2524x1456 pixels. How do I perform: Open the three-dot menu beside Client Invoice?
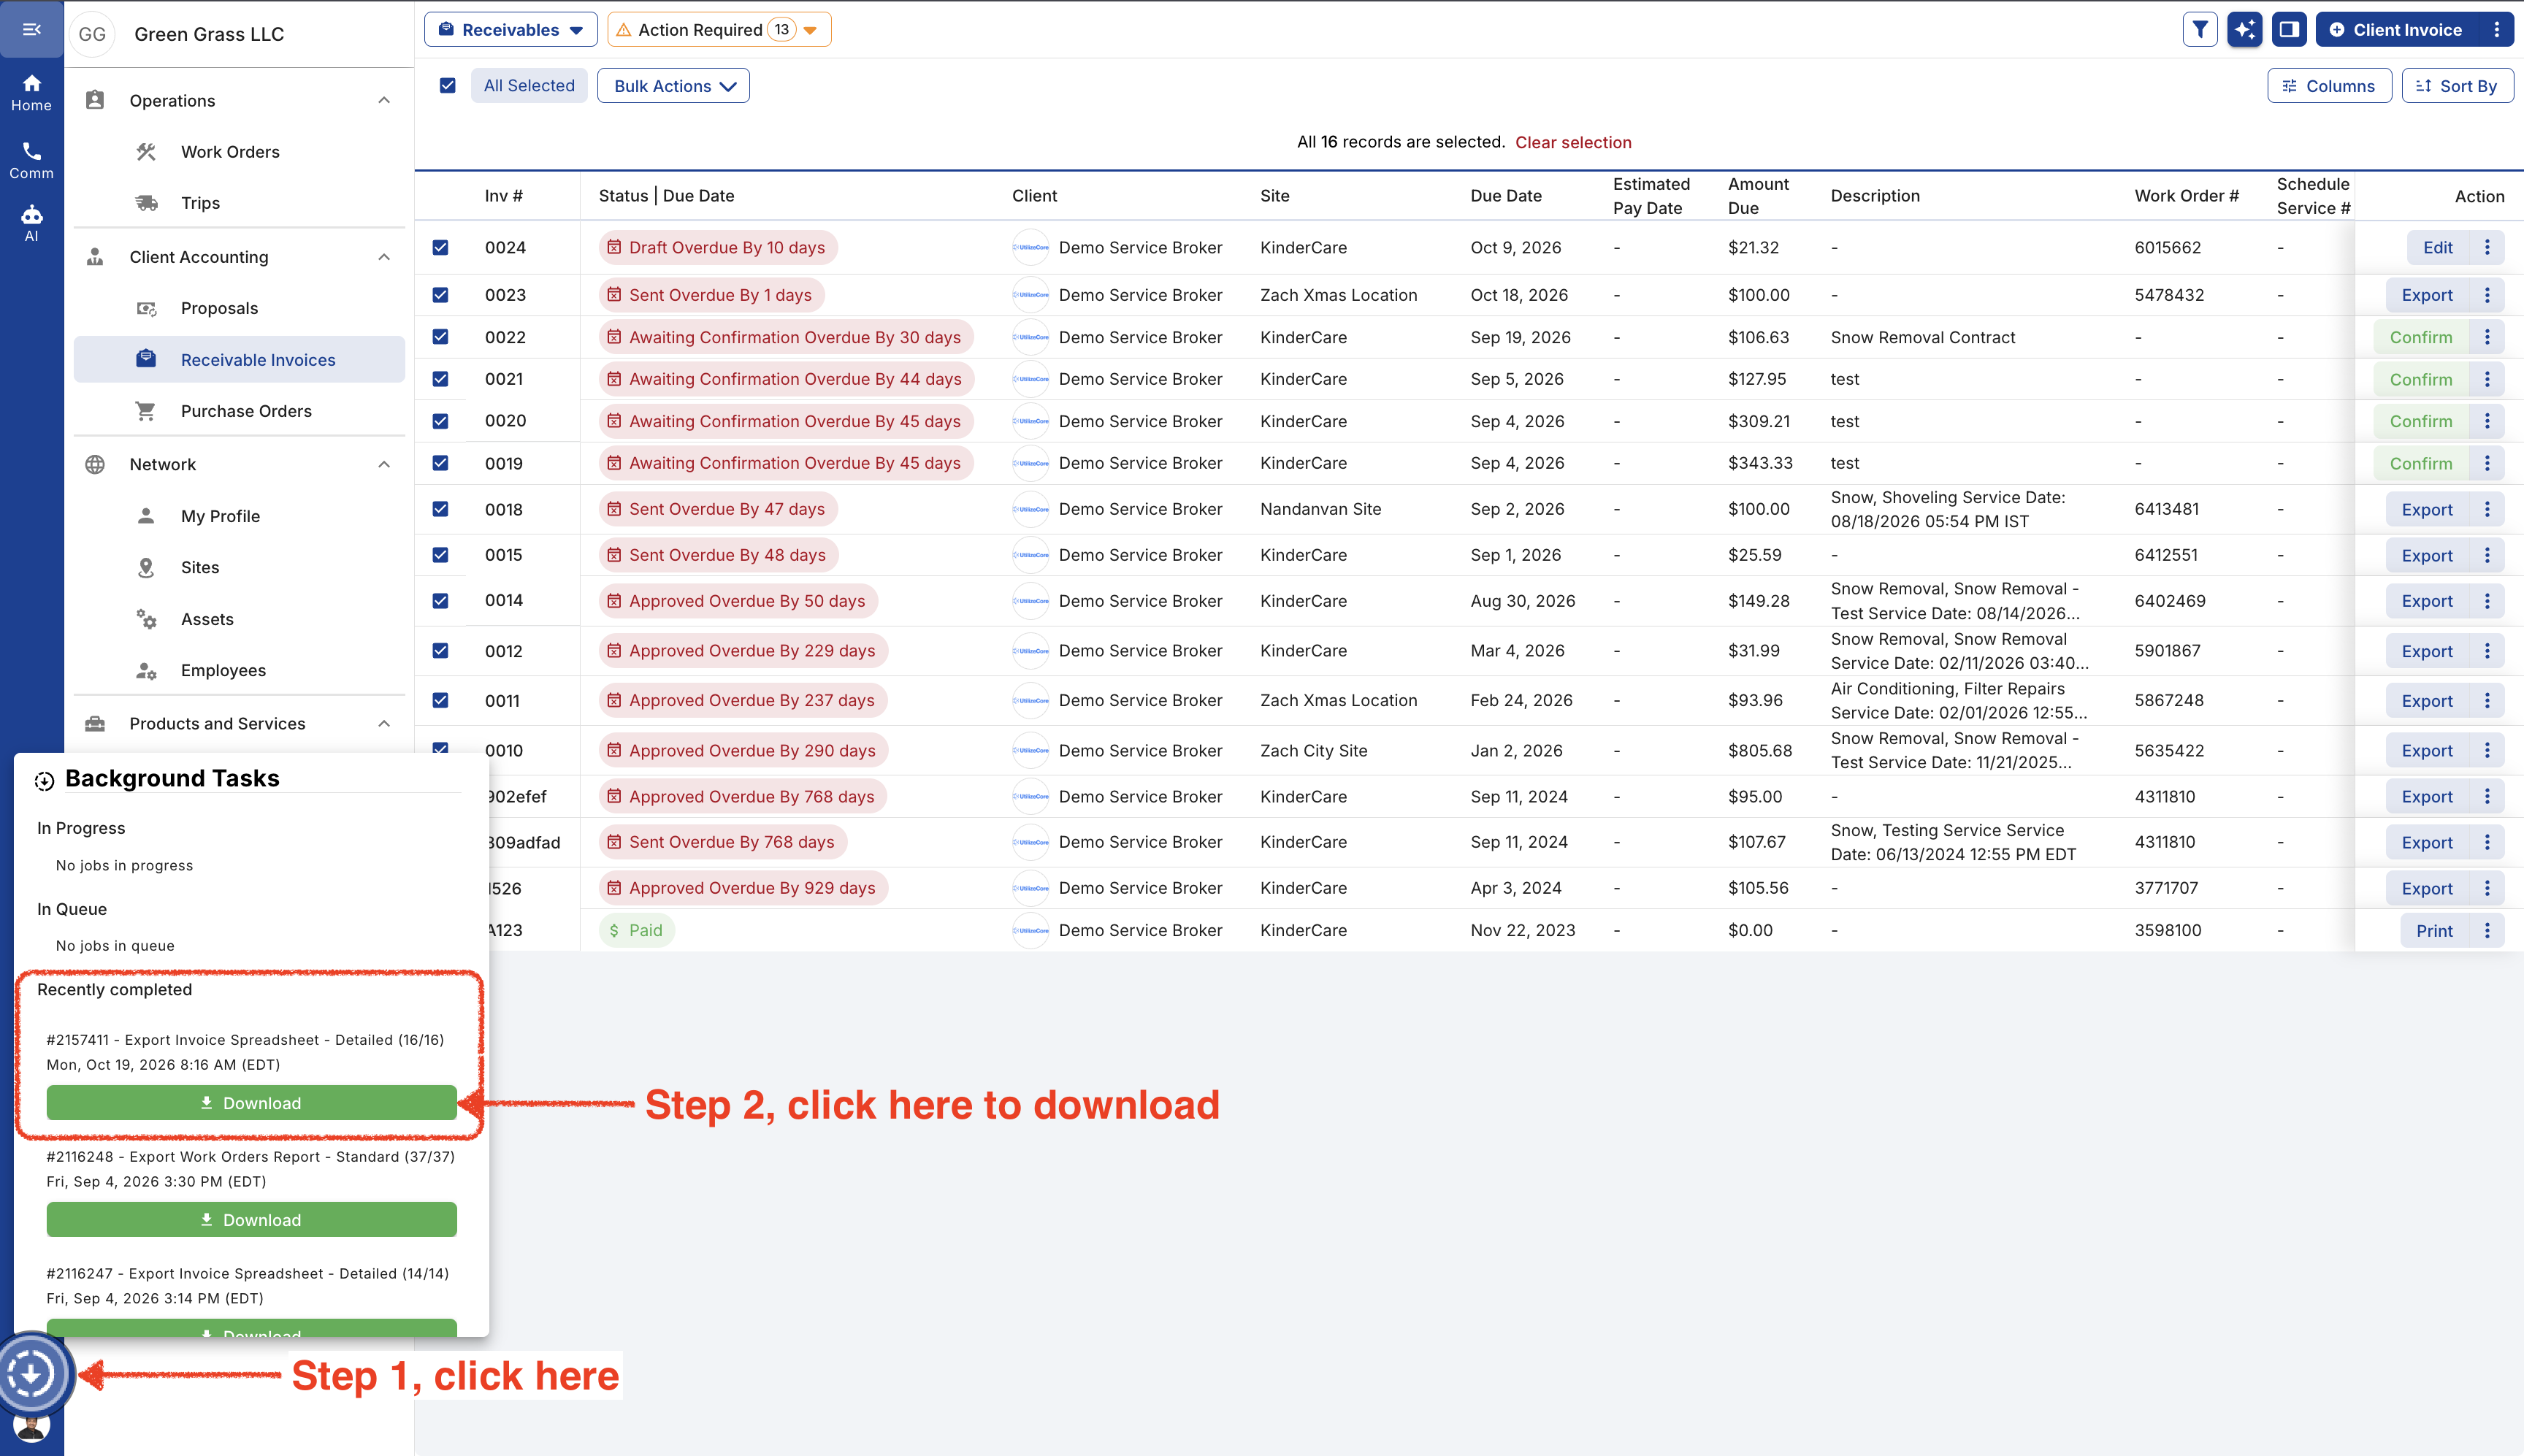2497,30
